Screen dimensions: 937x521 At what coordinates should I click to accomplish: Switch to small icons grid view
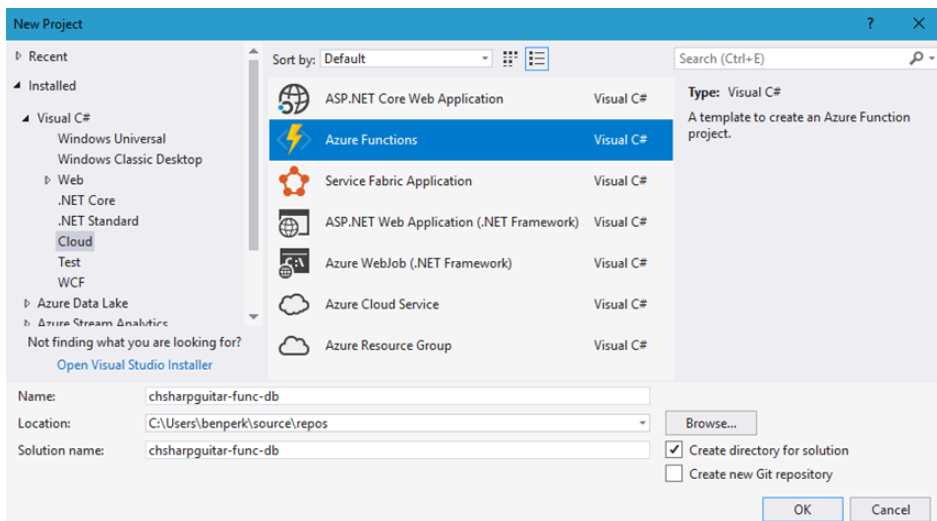pos(511,59)
